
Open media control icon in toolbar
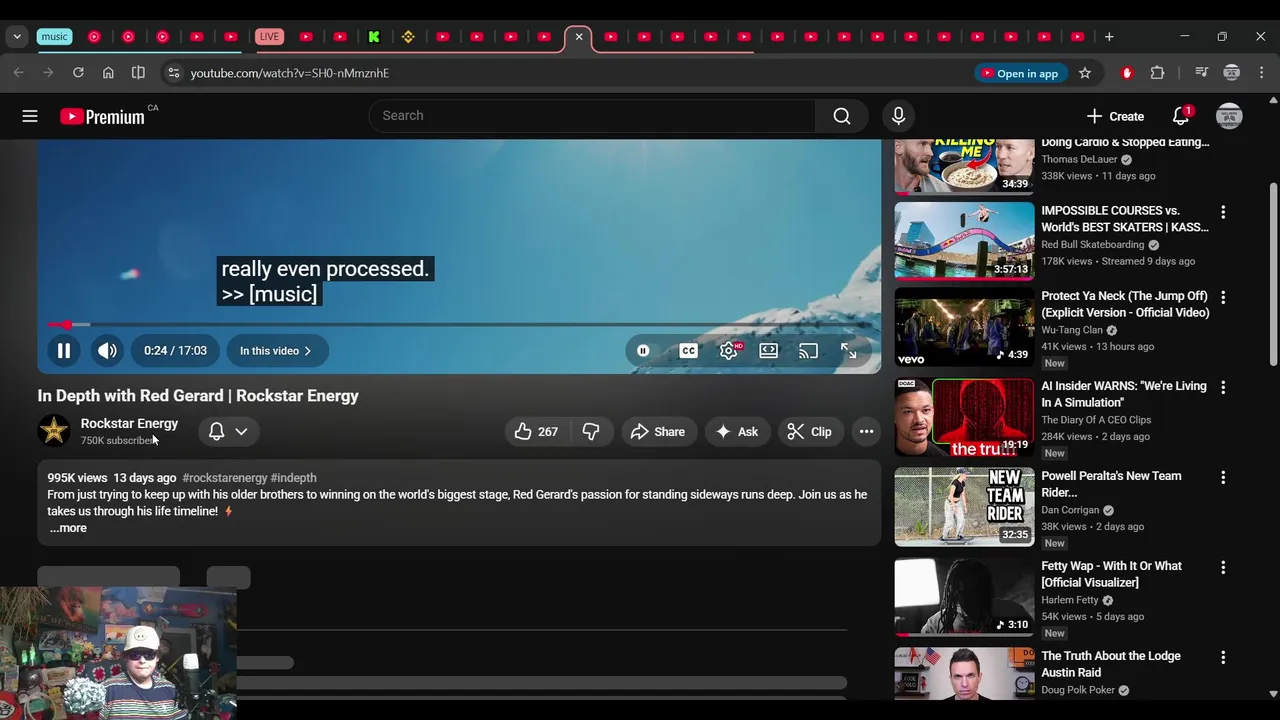tap(1202, 73)
